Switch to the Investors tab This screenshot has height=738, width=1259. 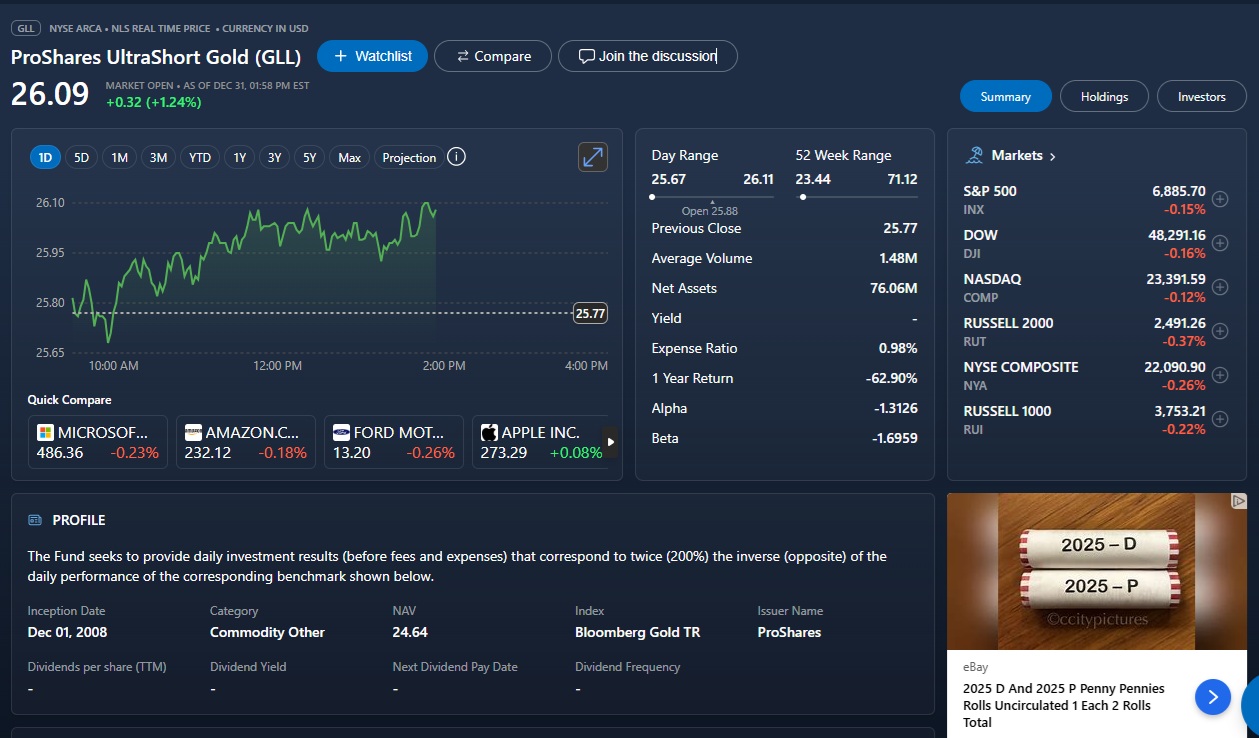(x=1201, y=97)
